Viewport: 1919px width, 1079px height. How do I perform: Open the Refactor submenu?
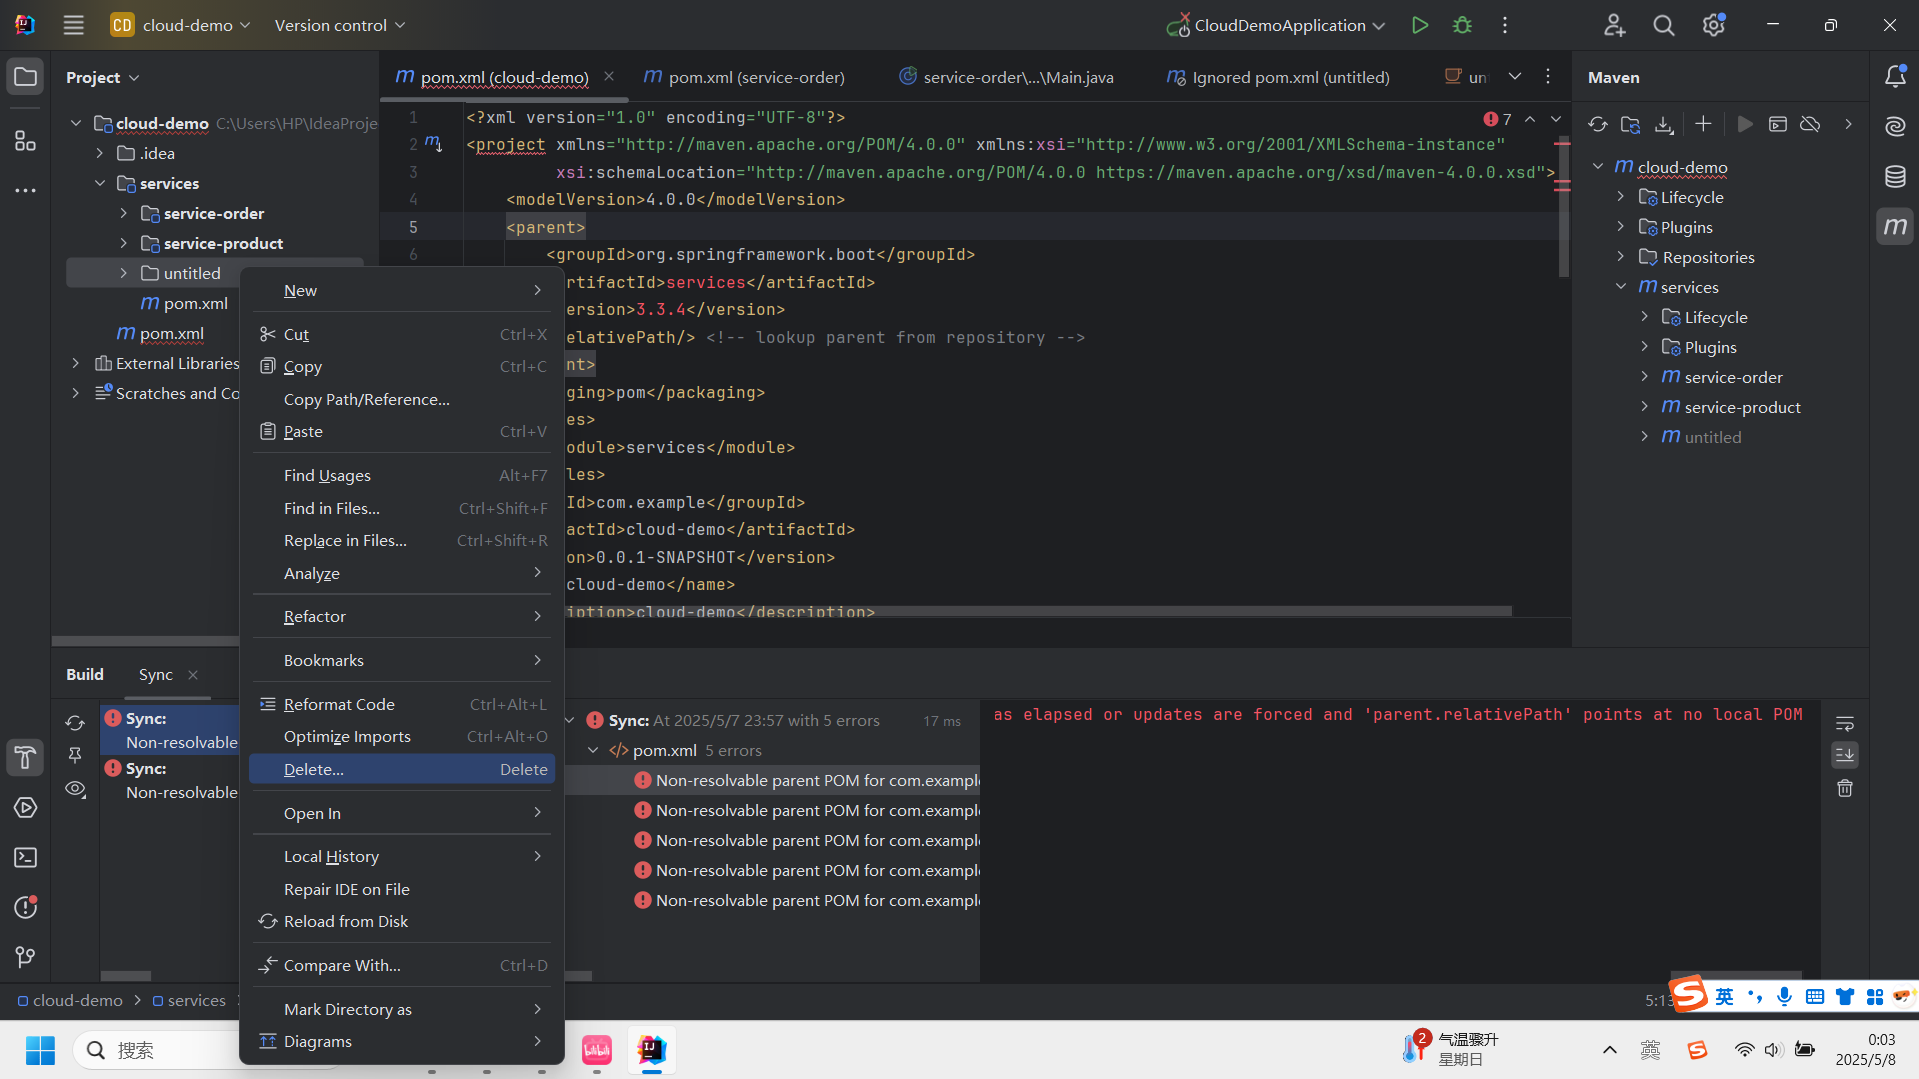[402, 616]
